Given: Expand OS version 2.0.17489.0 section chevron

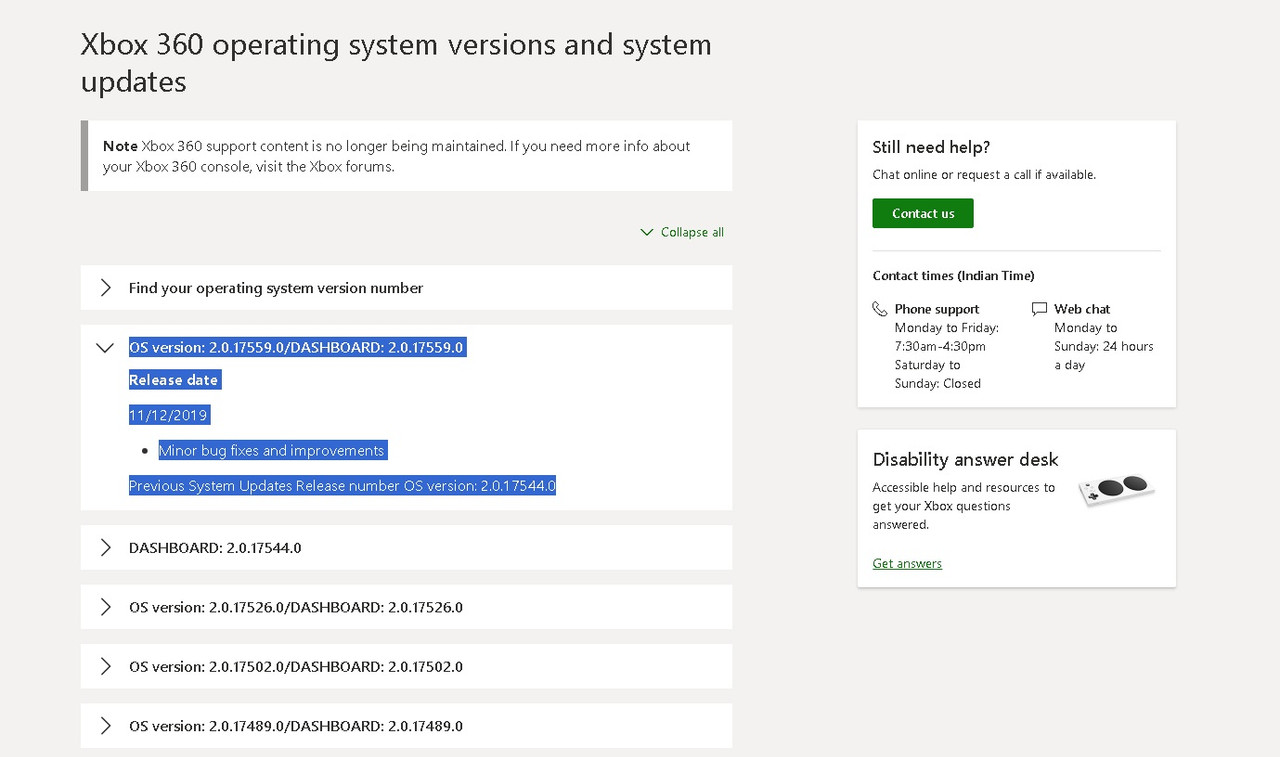Looking at the screenshot, I should point(105,726).
